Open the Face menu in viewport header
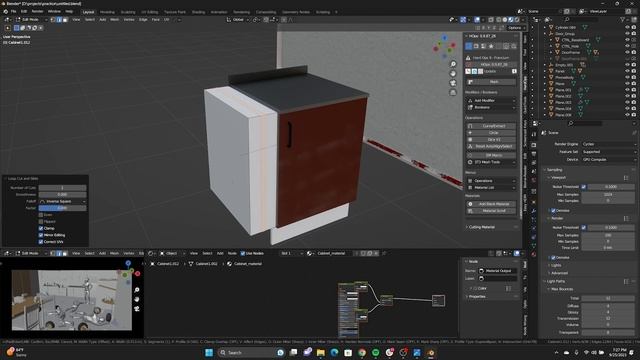 tap(156, 20)
